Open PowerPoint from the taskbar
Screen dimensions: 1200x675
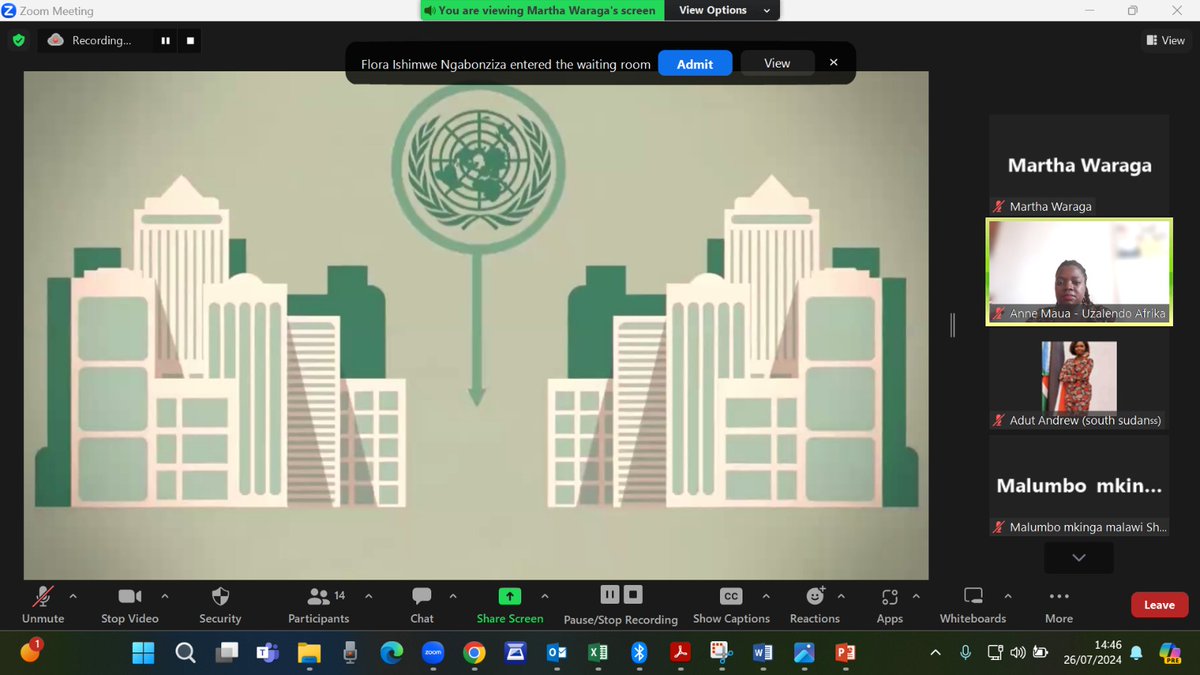(845, 653)
